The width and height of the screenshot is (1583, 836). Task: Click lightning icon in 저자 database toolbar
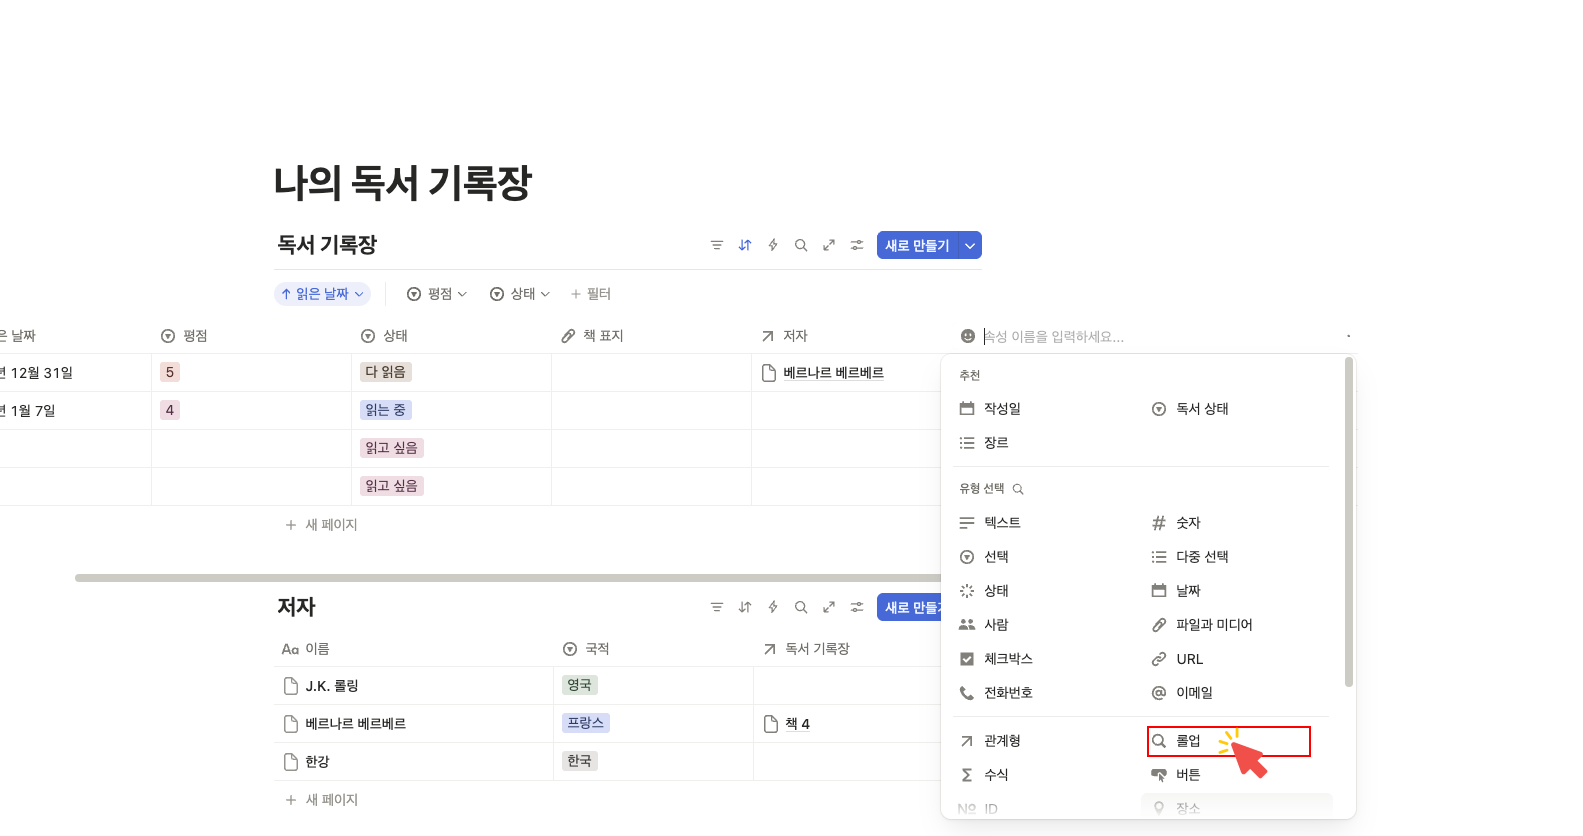tap(773, 607)
